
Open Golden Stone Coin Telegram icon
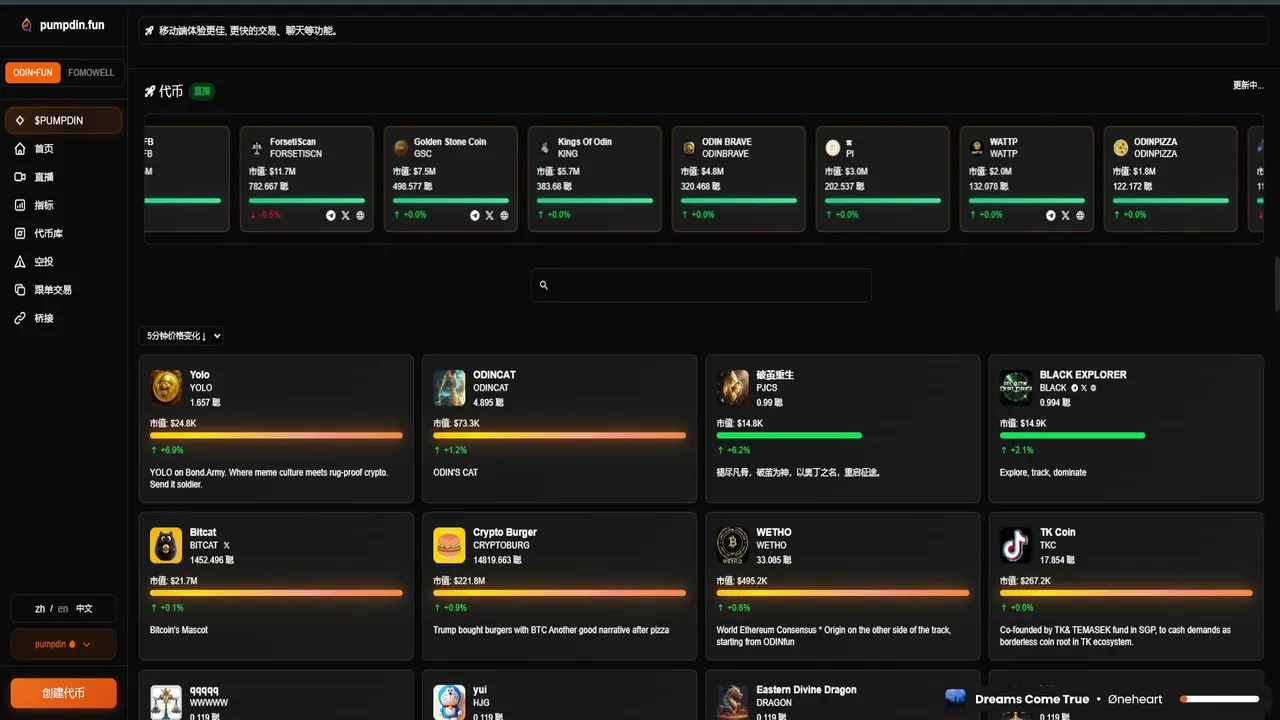coord(475,215)
